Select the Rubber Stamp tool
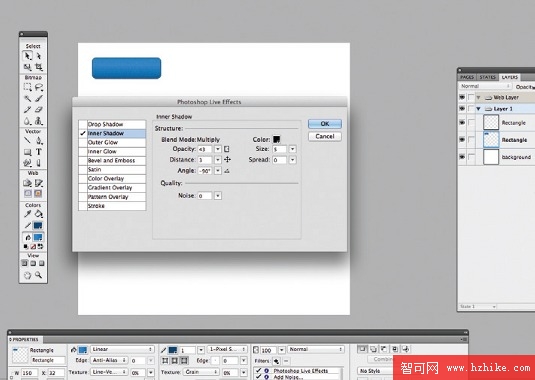This screenshot has width=535, height=380. [39, 121]
